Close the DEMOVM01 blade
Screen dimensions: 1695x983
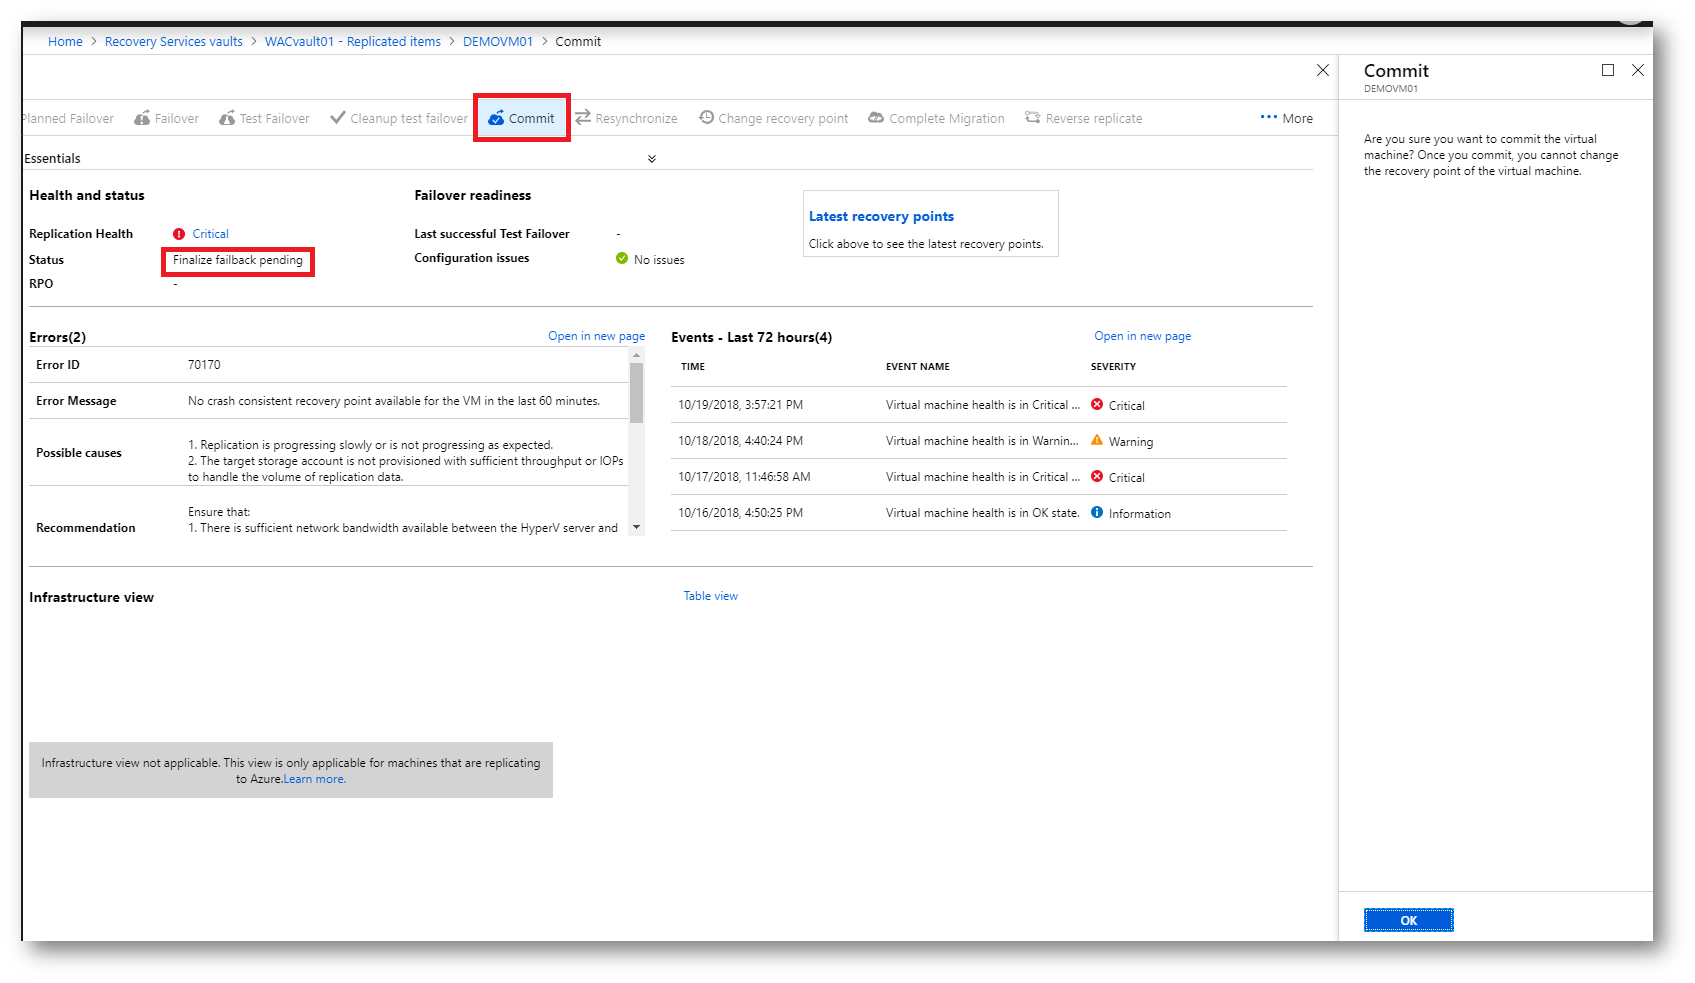tap(1323, 70)
